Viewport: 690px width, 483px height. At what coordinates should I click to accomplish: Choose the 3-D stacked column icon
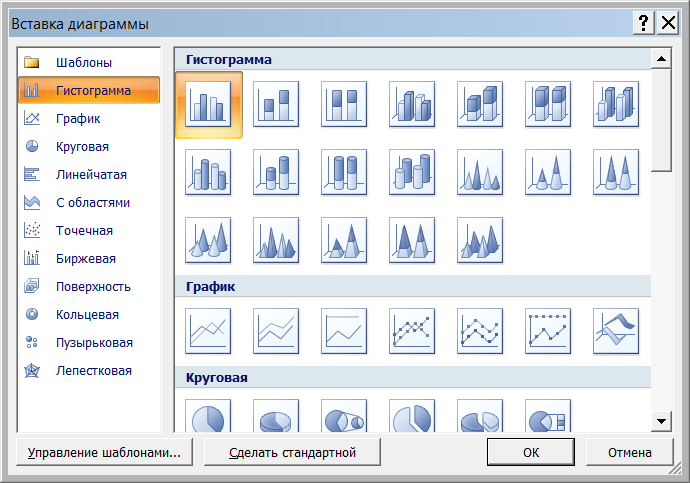click(480, 104)
